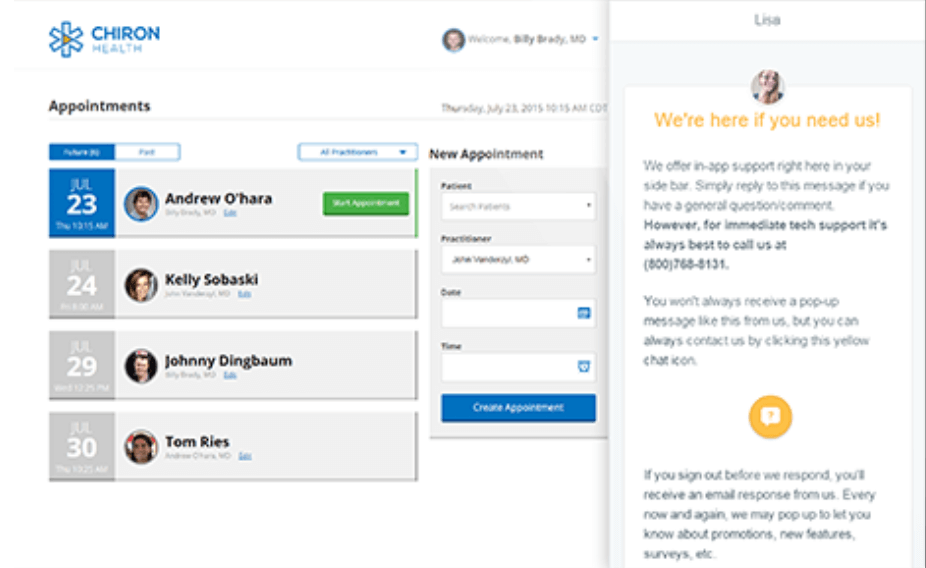Click Johnny Dingbaum's avatar picture

(x=141, y=366)
